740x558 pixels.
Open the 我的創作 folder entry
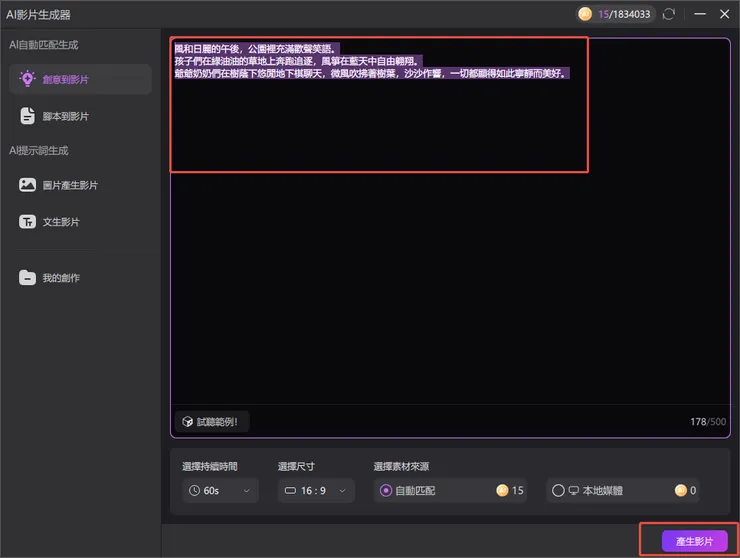[x=80, y=278]
